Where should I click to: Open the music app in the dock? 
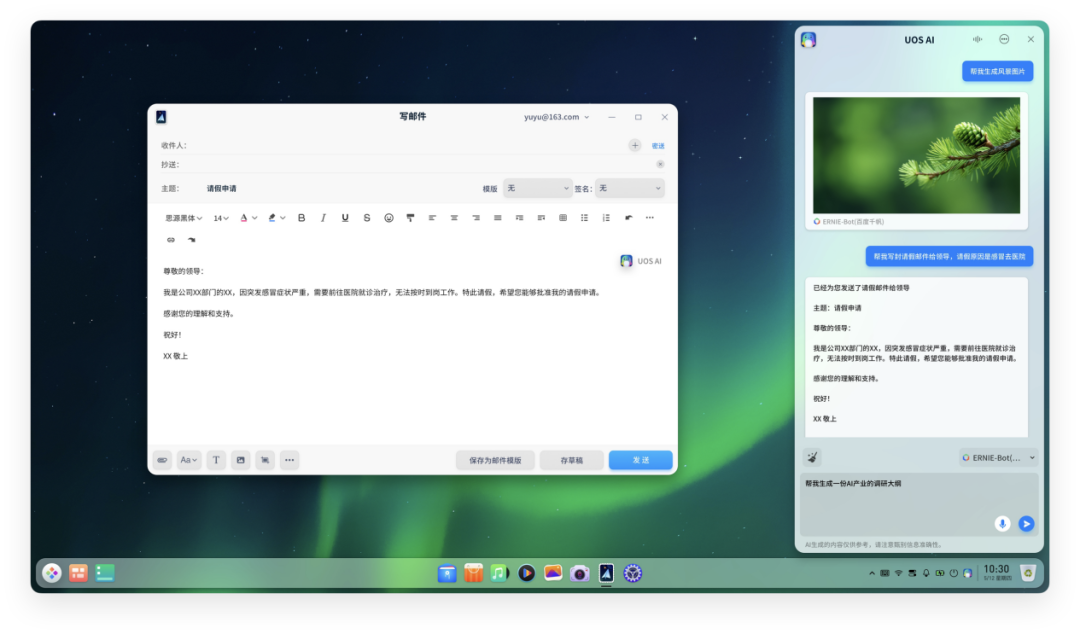tap(499, 573)
